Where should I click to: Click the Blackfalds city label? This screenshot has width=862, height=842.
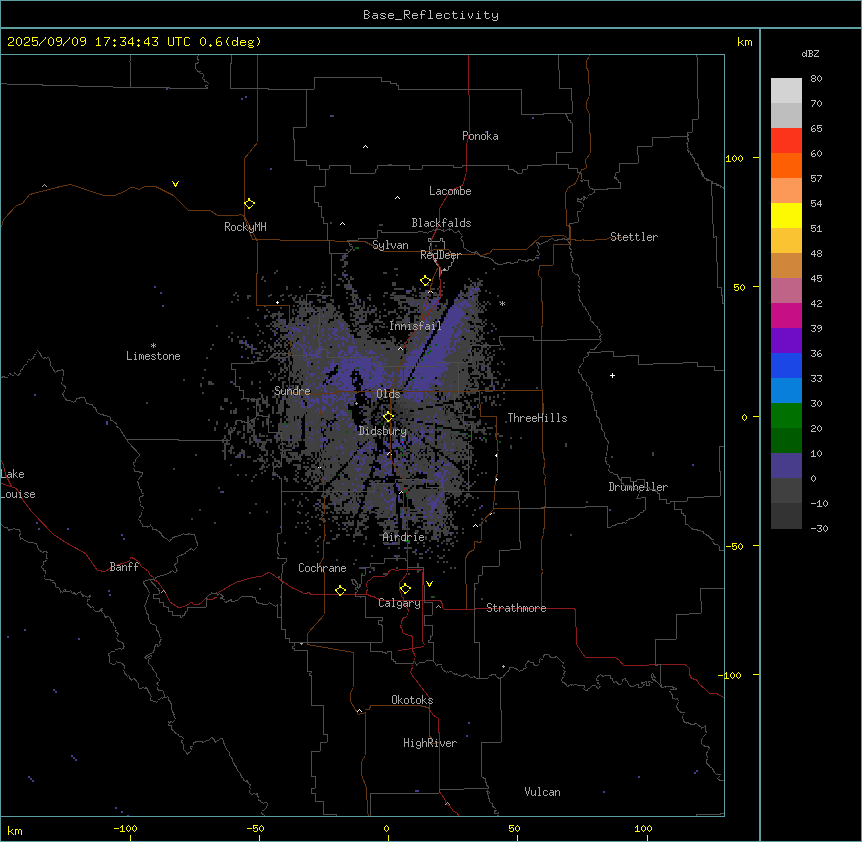point(441,223)
